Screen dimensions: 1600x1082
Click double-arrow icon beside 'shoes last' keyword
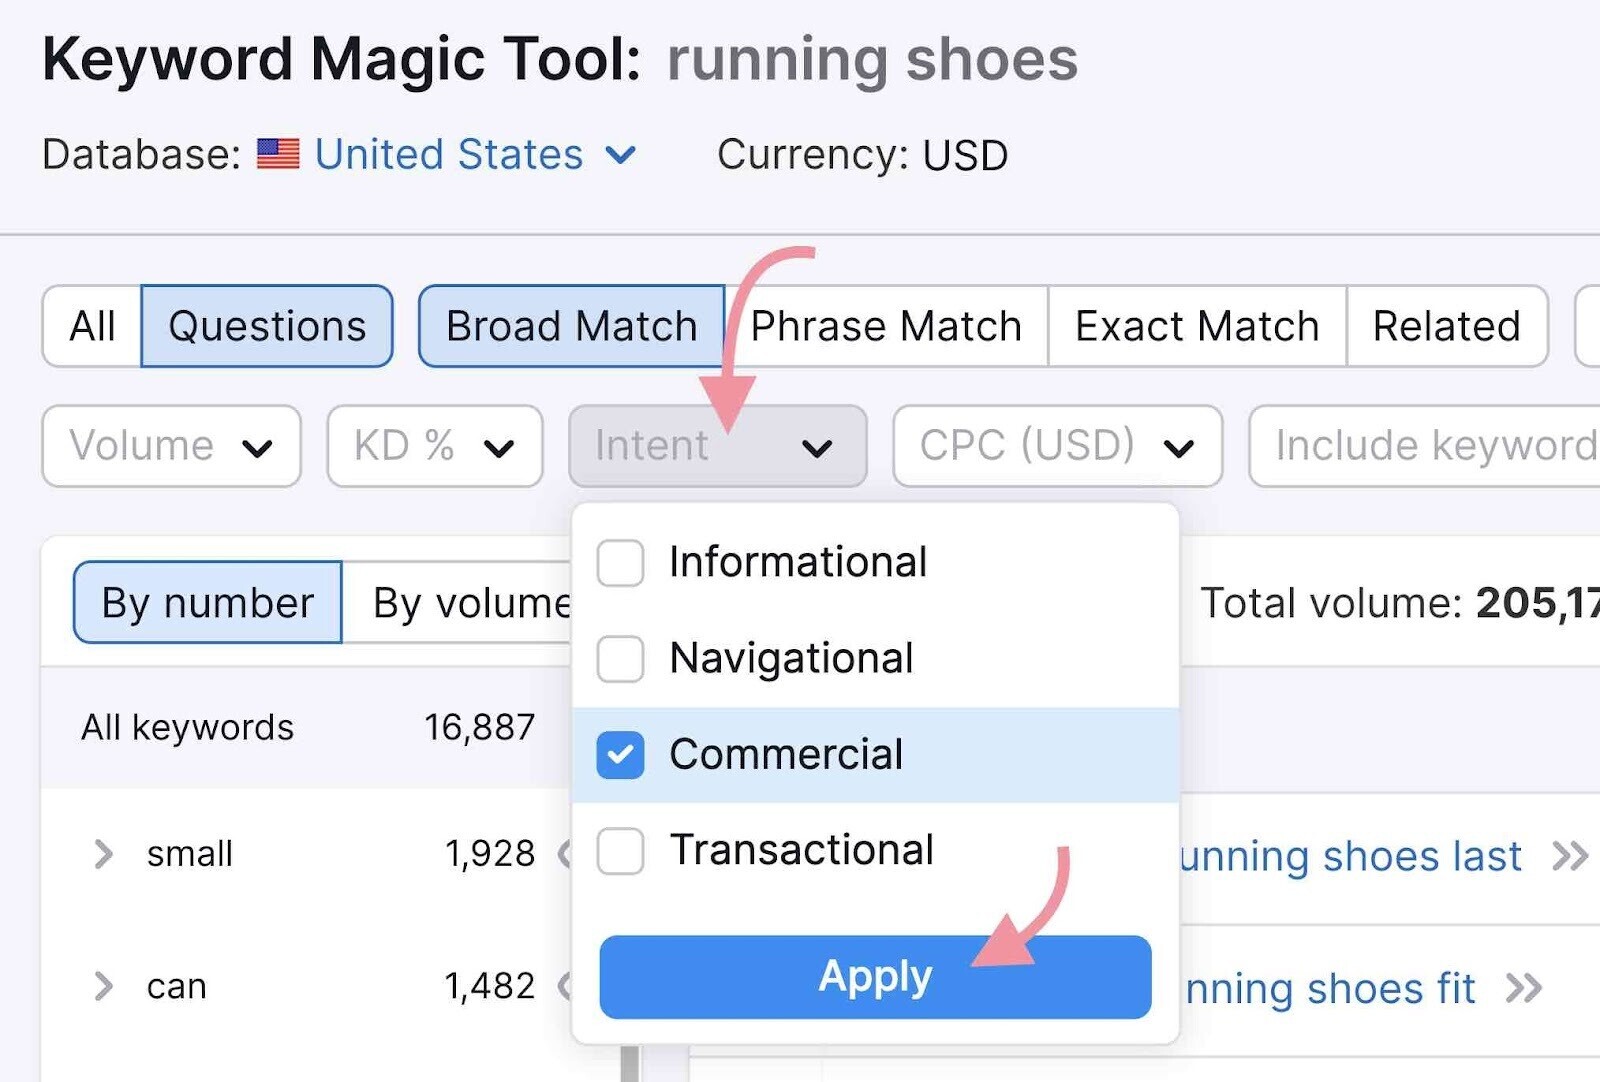(1569, 856)
